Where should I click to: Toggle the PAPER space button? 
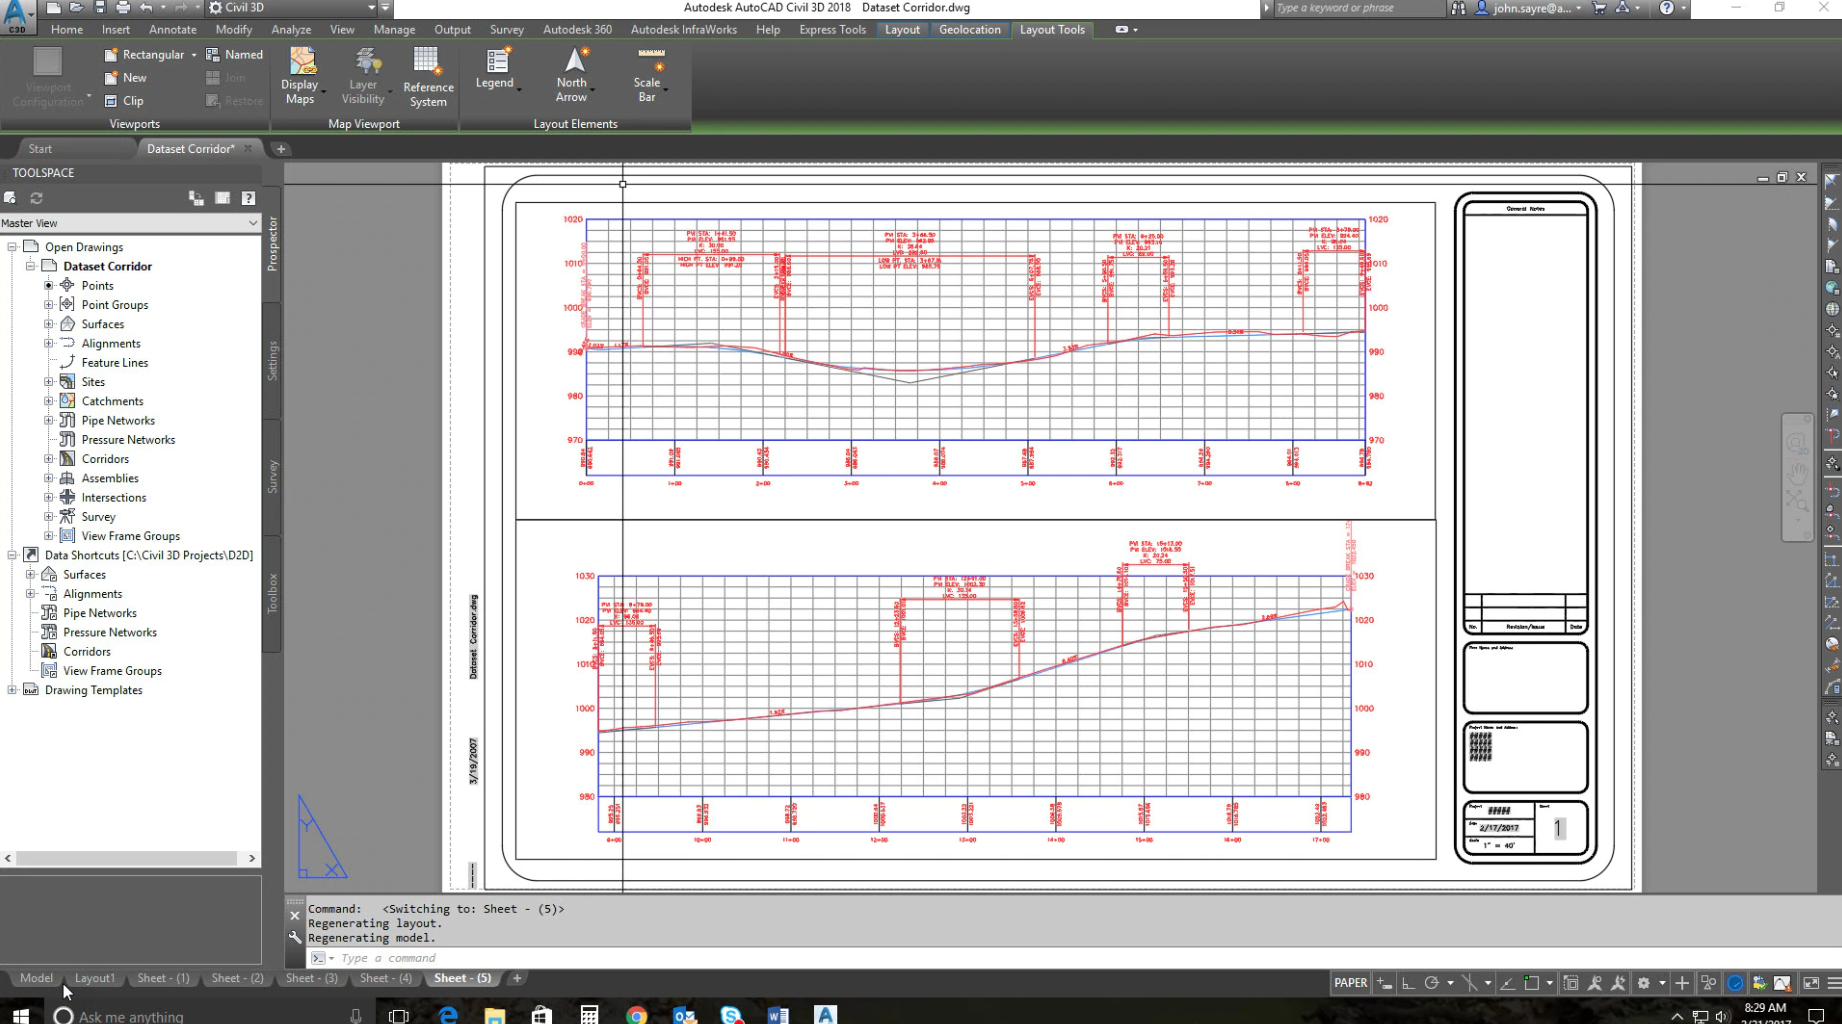pyautogui.click(x=1349, y=983)
